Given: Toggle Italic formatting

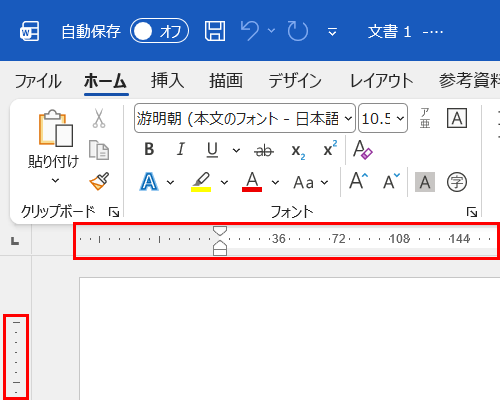Looking at the screenshot, I should pyautogui.click(x=180, y=149).
